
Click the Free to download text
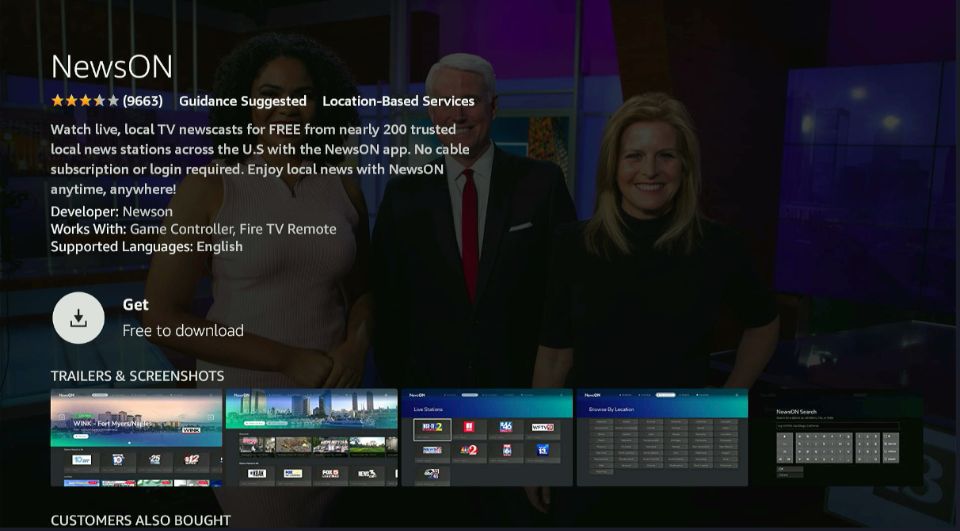(x=183, y=331)
